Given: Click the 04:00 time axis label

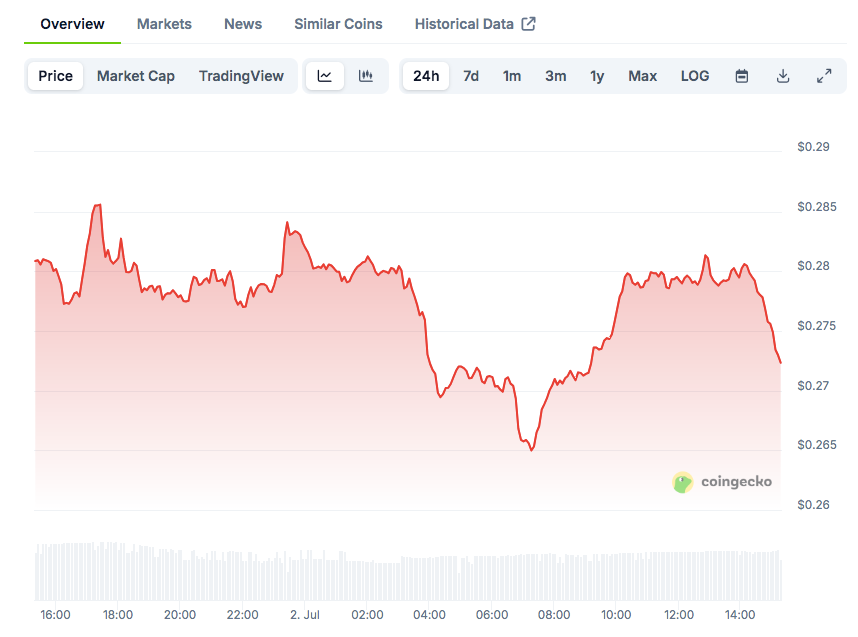Looking at the screenshot, I should (x=430, y=615).
